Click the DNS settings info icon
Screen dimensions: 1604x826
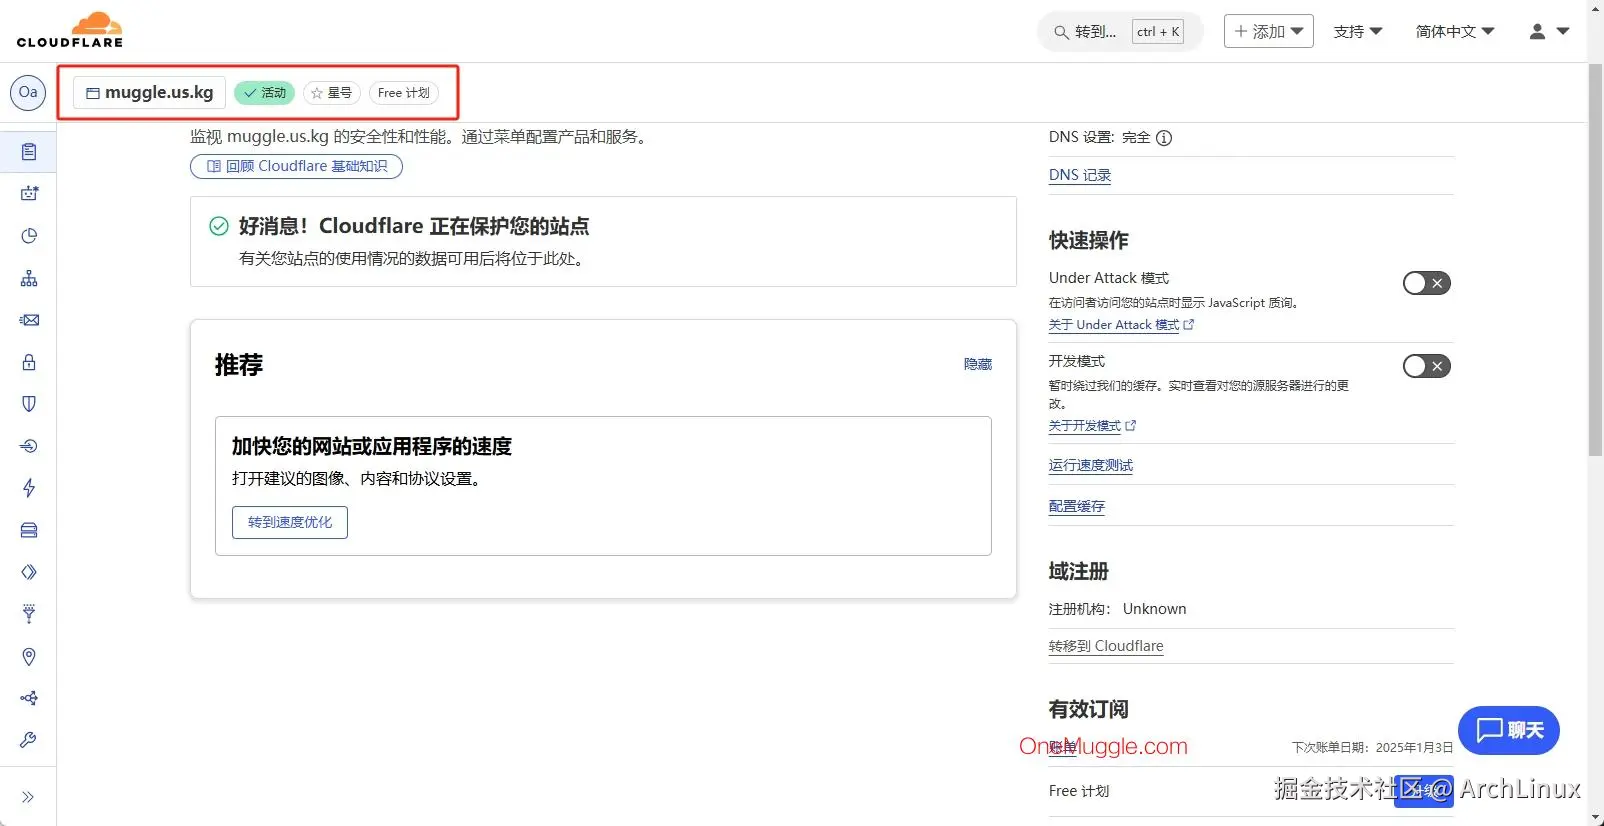[1164, 138]
